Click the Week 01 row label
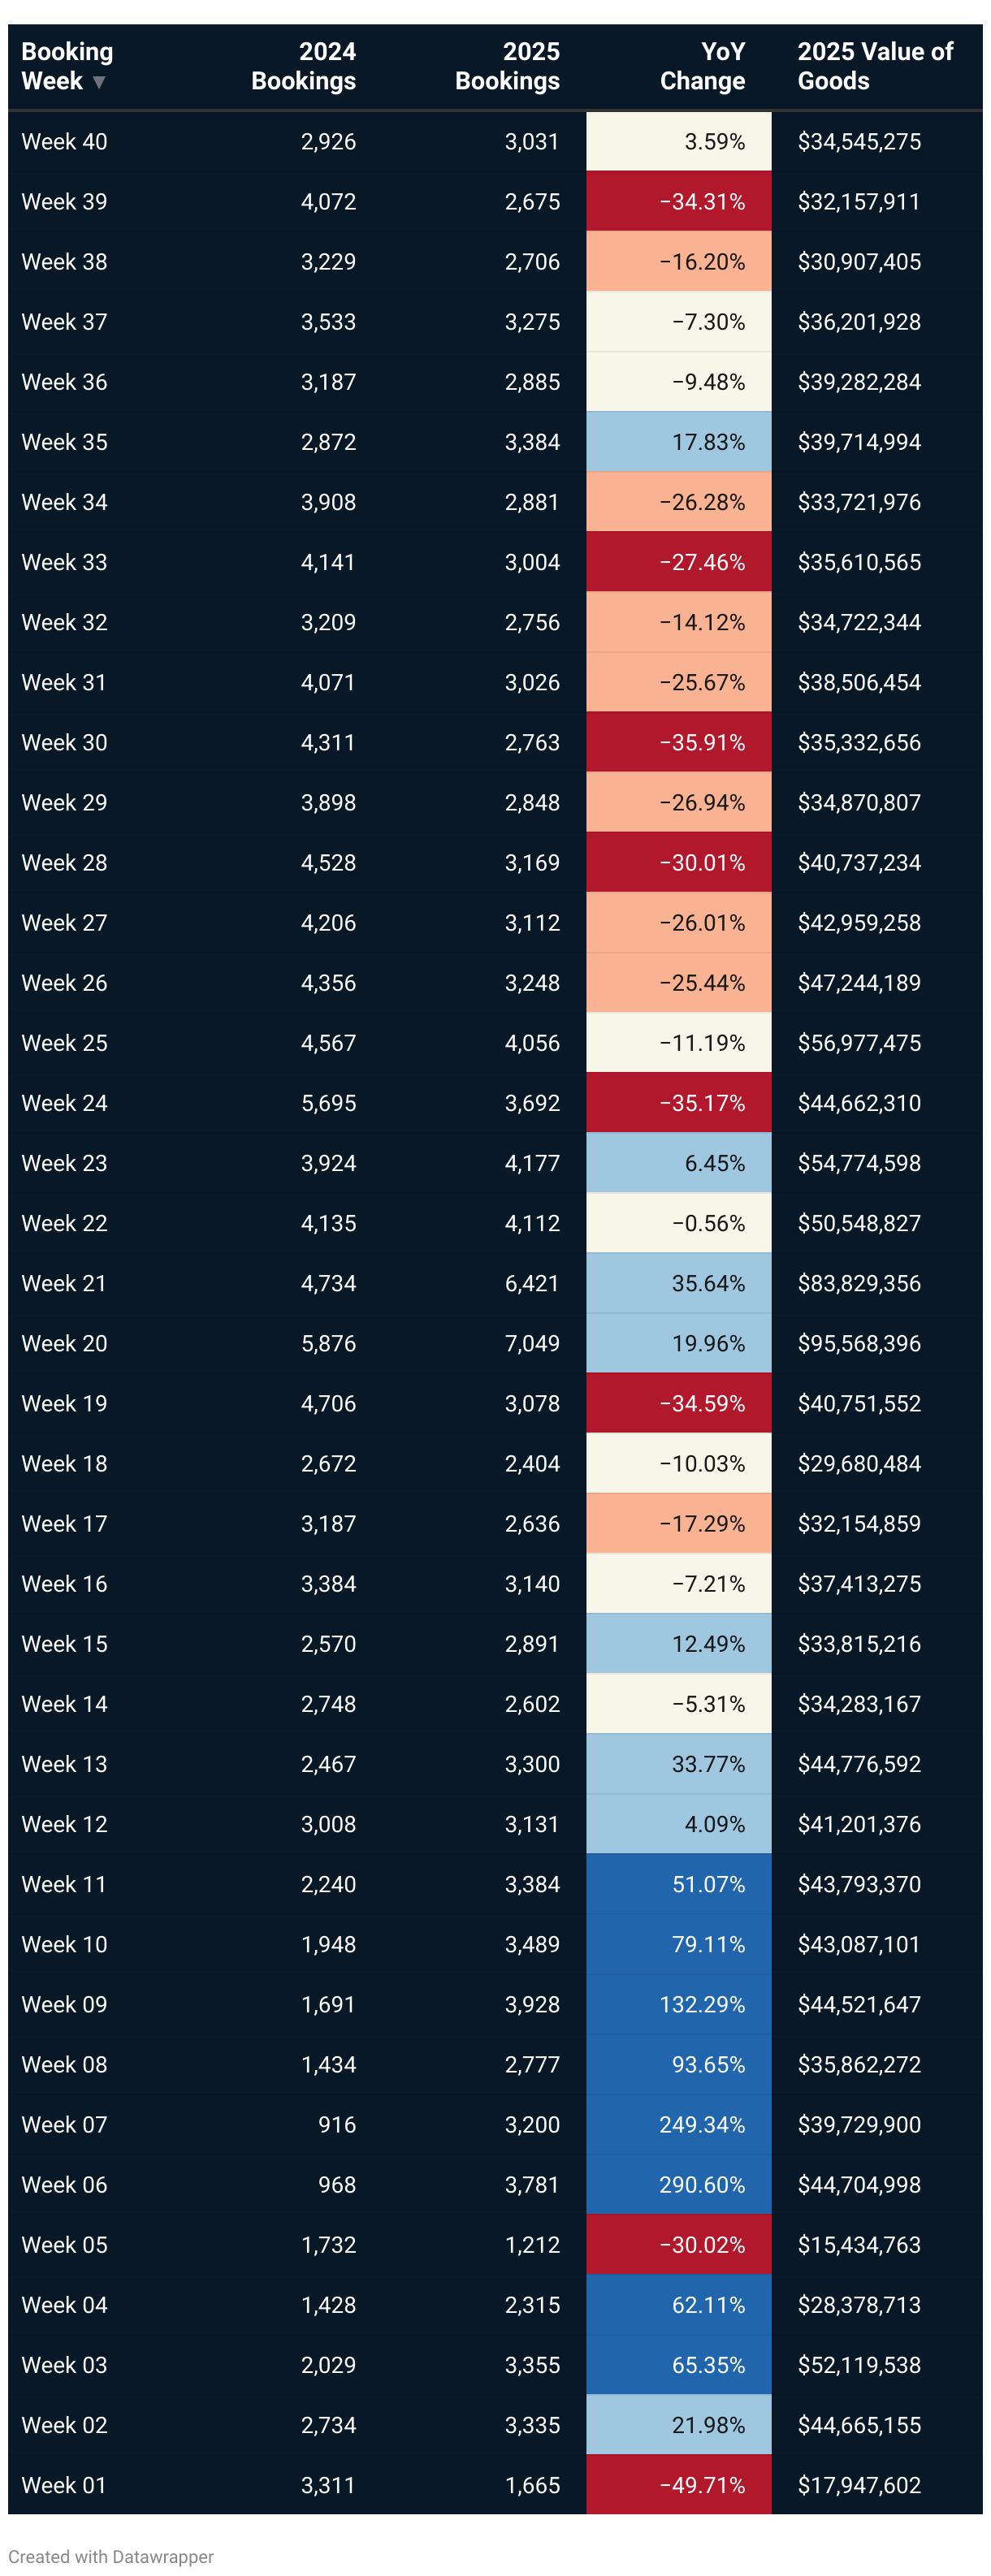Screen dimensions: 991x2576 tap(64, 2484)
